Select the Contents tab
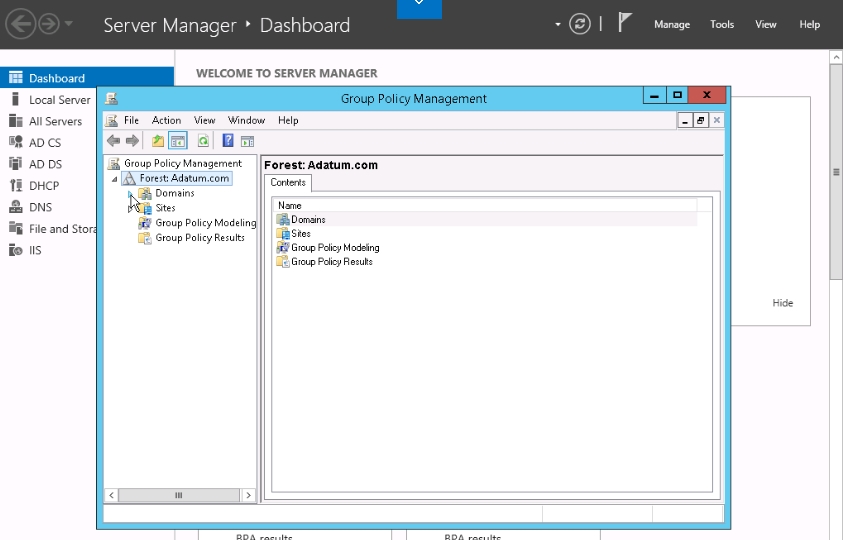Image resolution: width=848 pixels, height=540 pixels. 289,183
